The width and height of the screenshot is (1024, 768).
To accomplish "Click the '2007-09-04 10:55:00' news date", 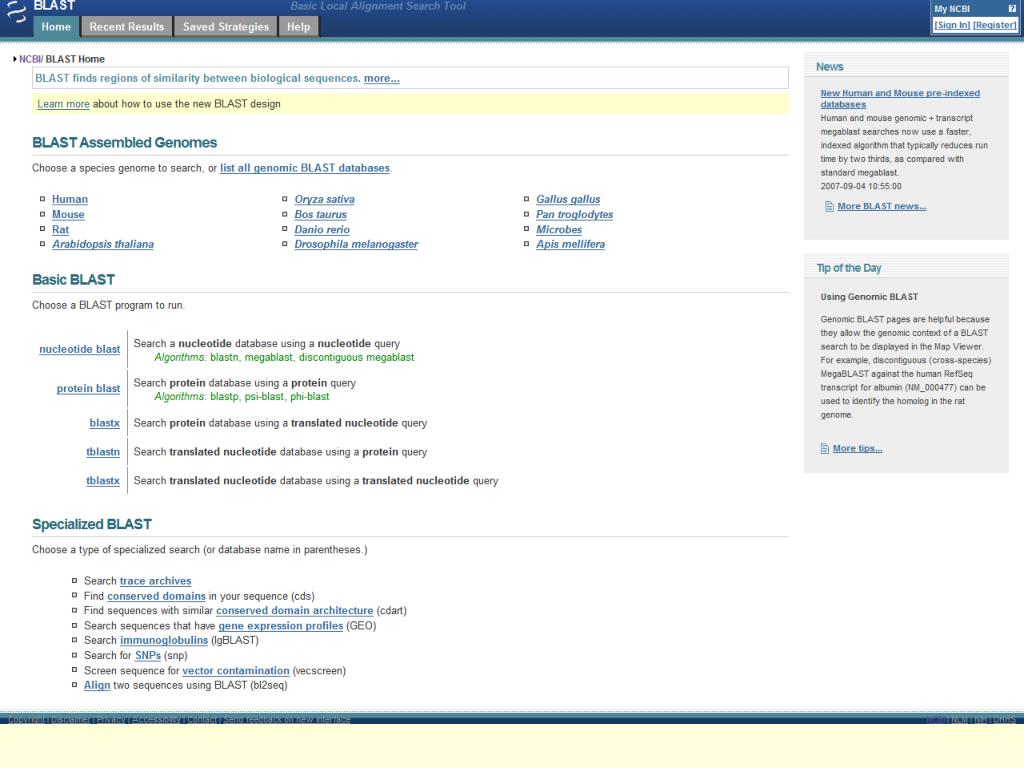I will 861,187.
